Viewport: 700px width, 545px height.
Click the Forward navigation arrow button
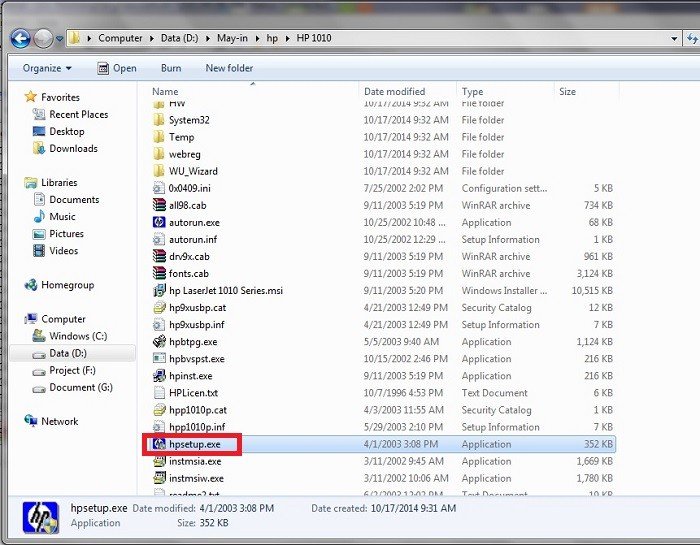(43, 39)
